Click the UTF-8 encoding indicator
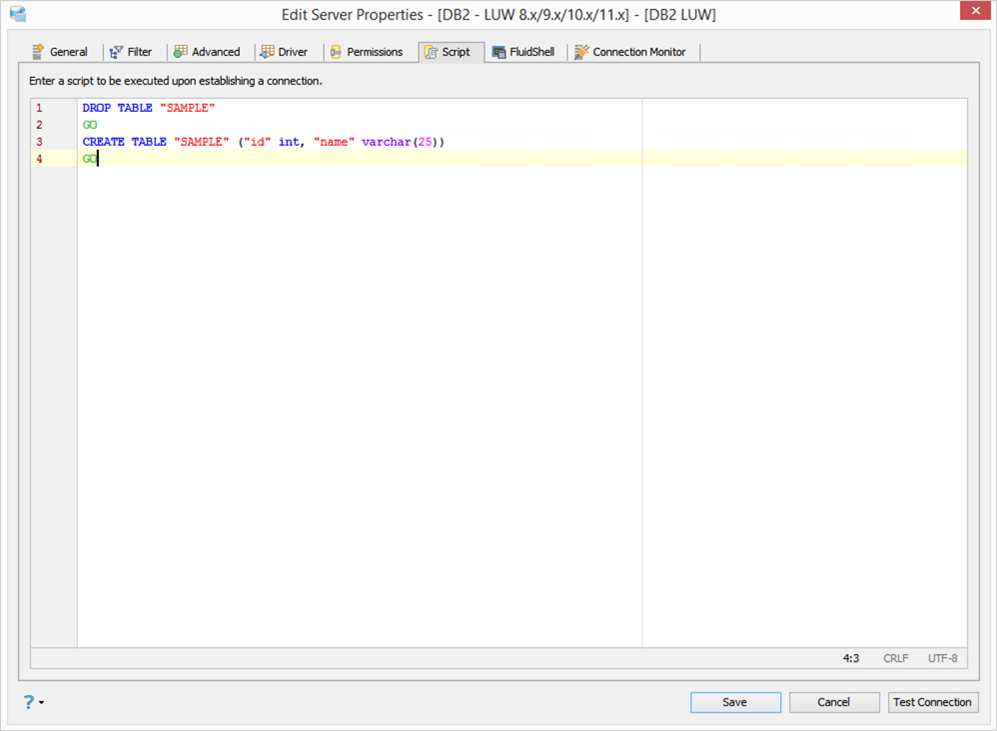The height and width of the screenshot is (731, 997). (x=942, y=659)
